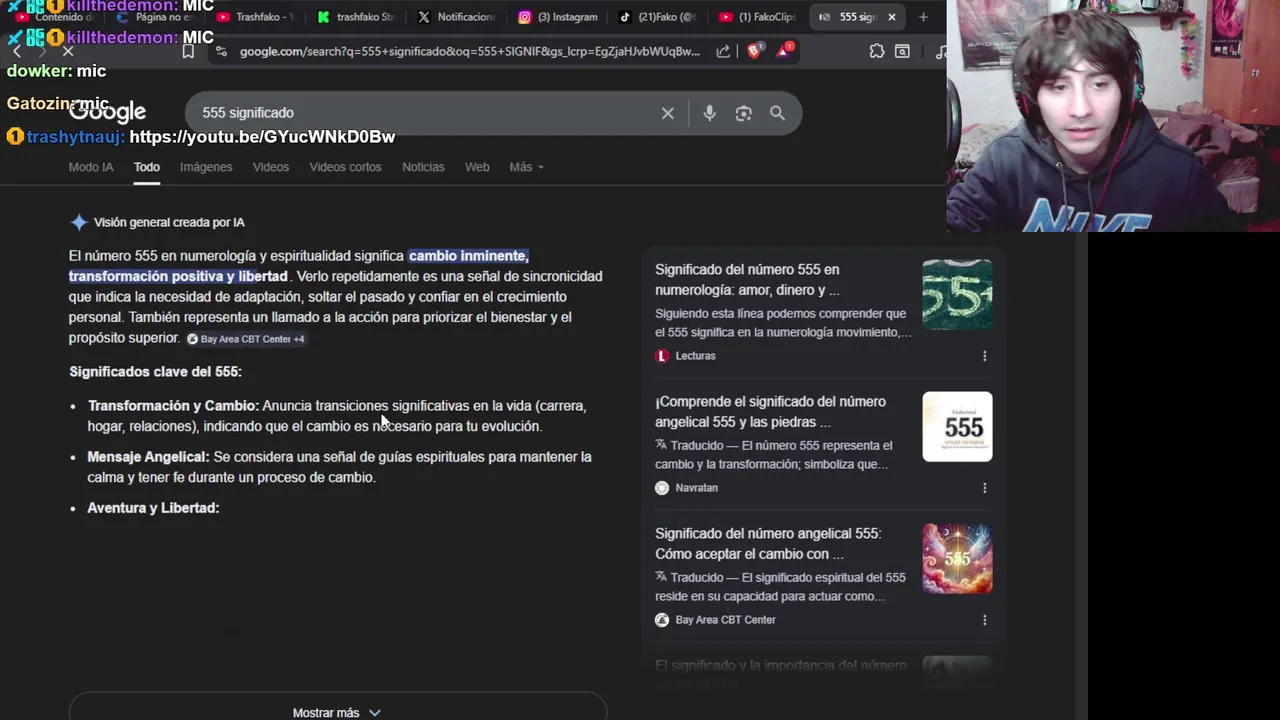Open options for the Navratan result

click(x=984, y=488)
